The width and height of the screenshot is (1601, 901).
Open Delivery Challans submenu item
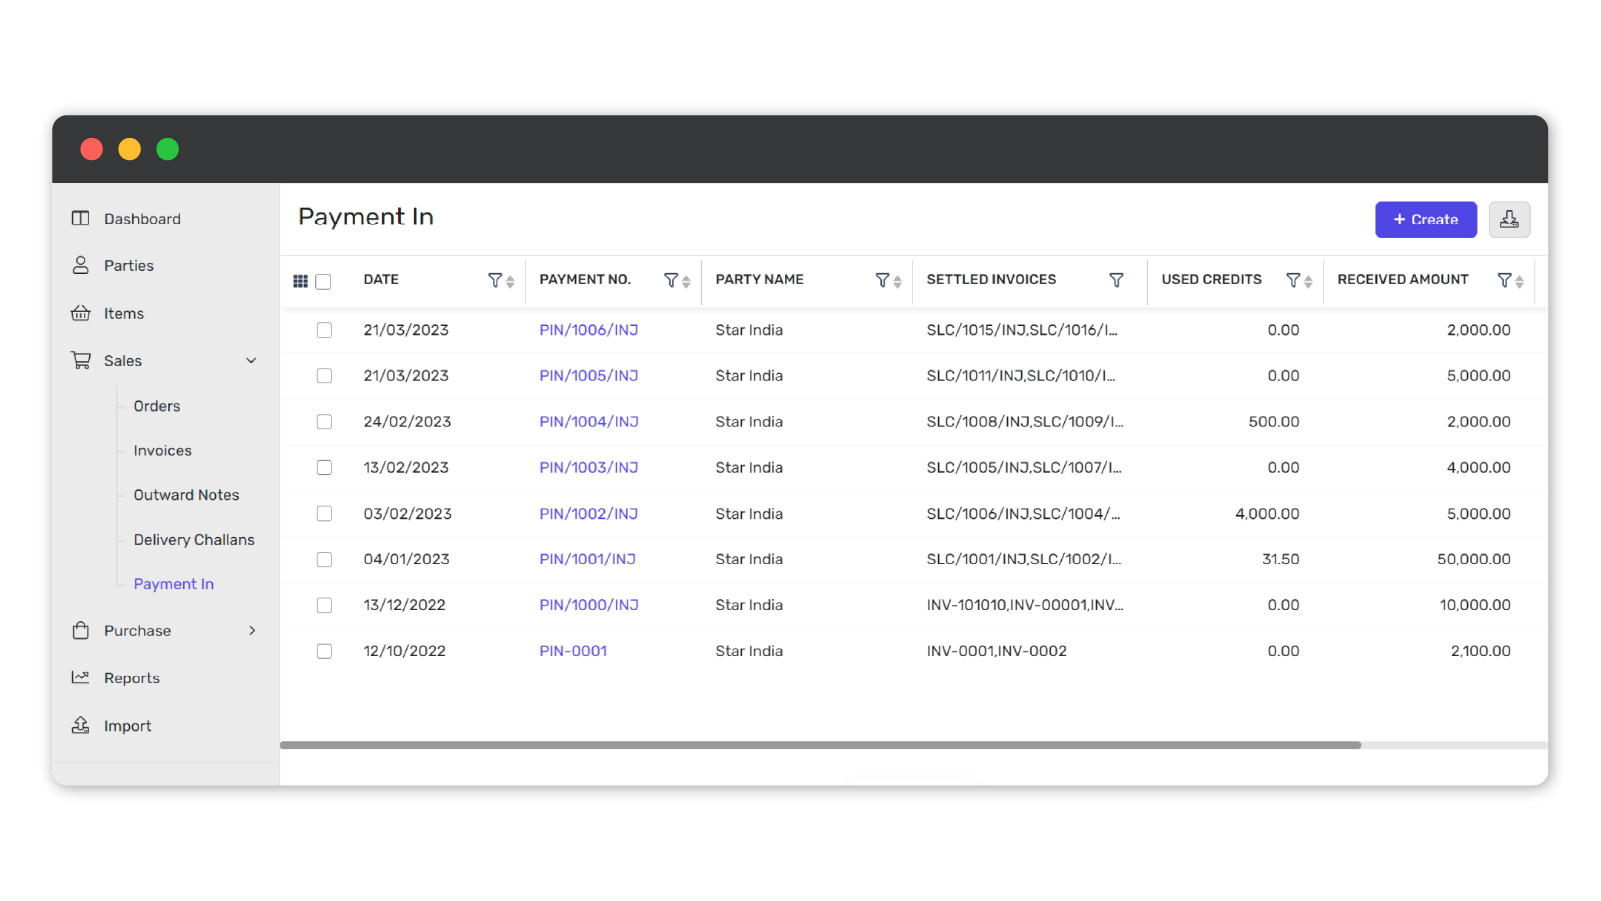point(194,540)
